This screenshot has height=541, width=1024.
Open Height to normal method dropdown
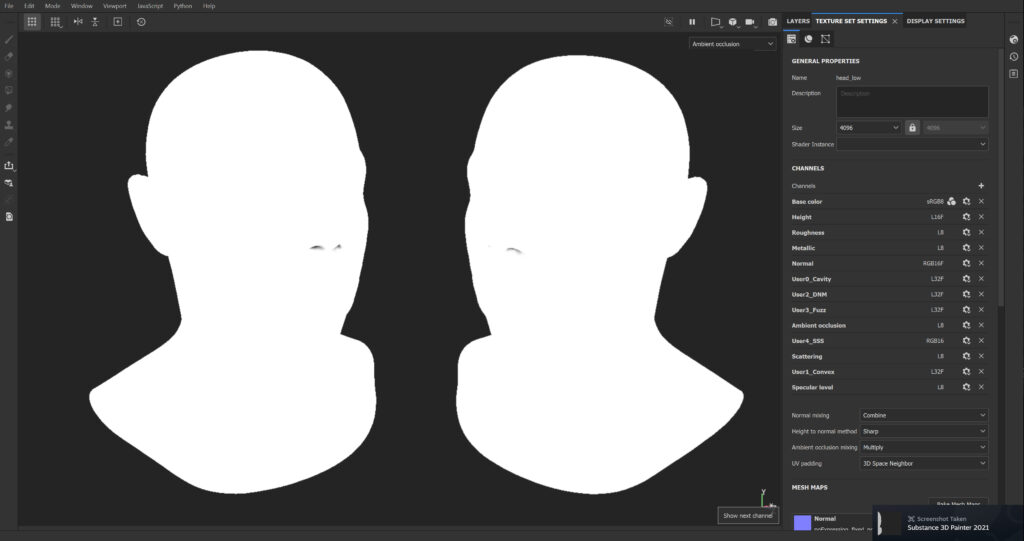(923, 431)
